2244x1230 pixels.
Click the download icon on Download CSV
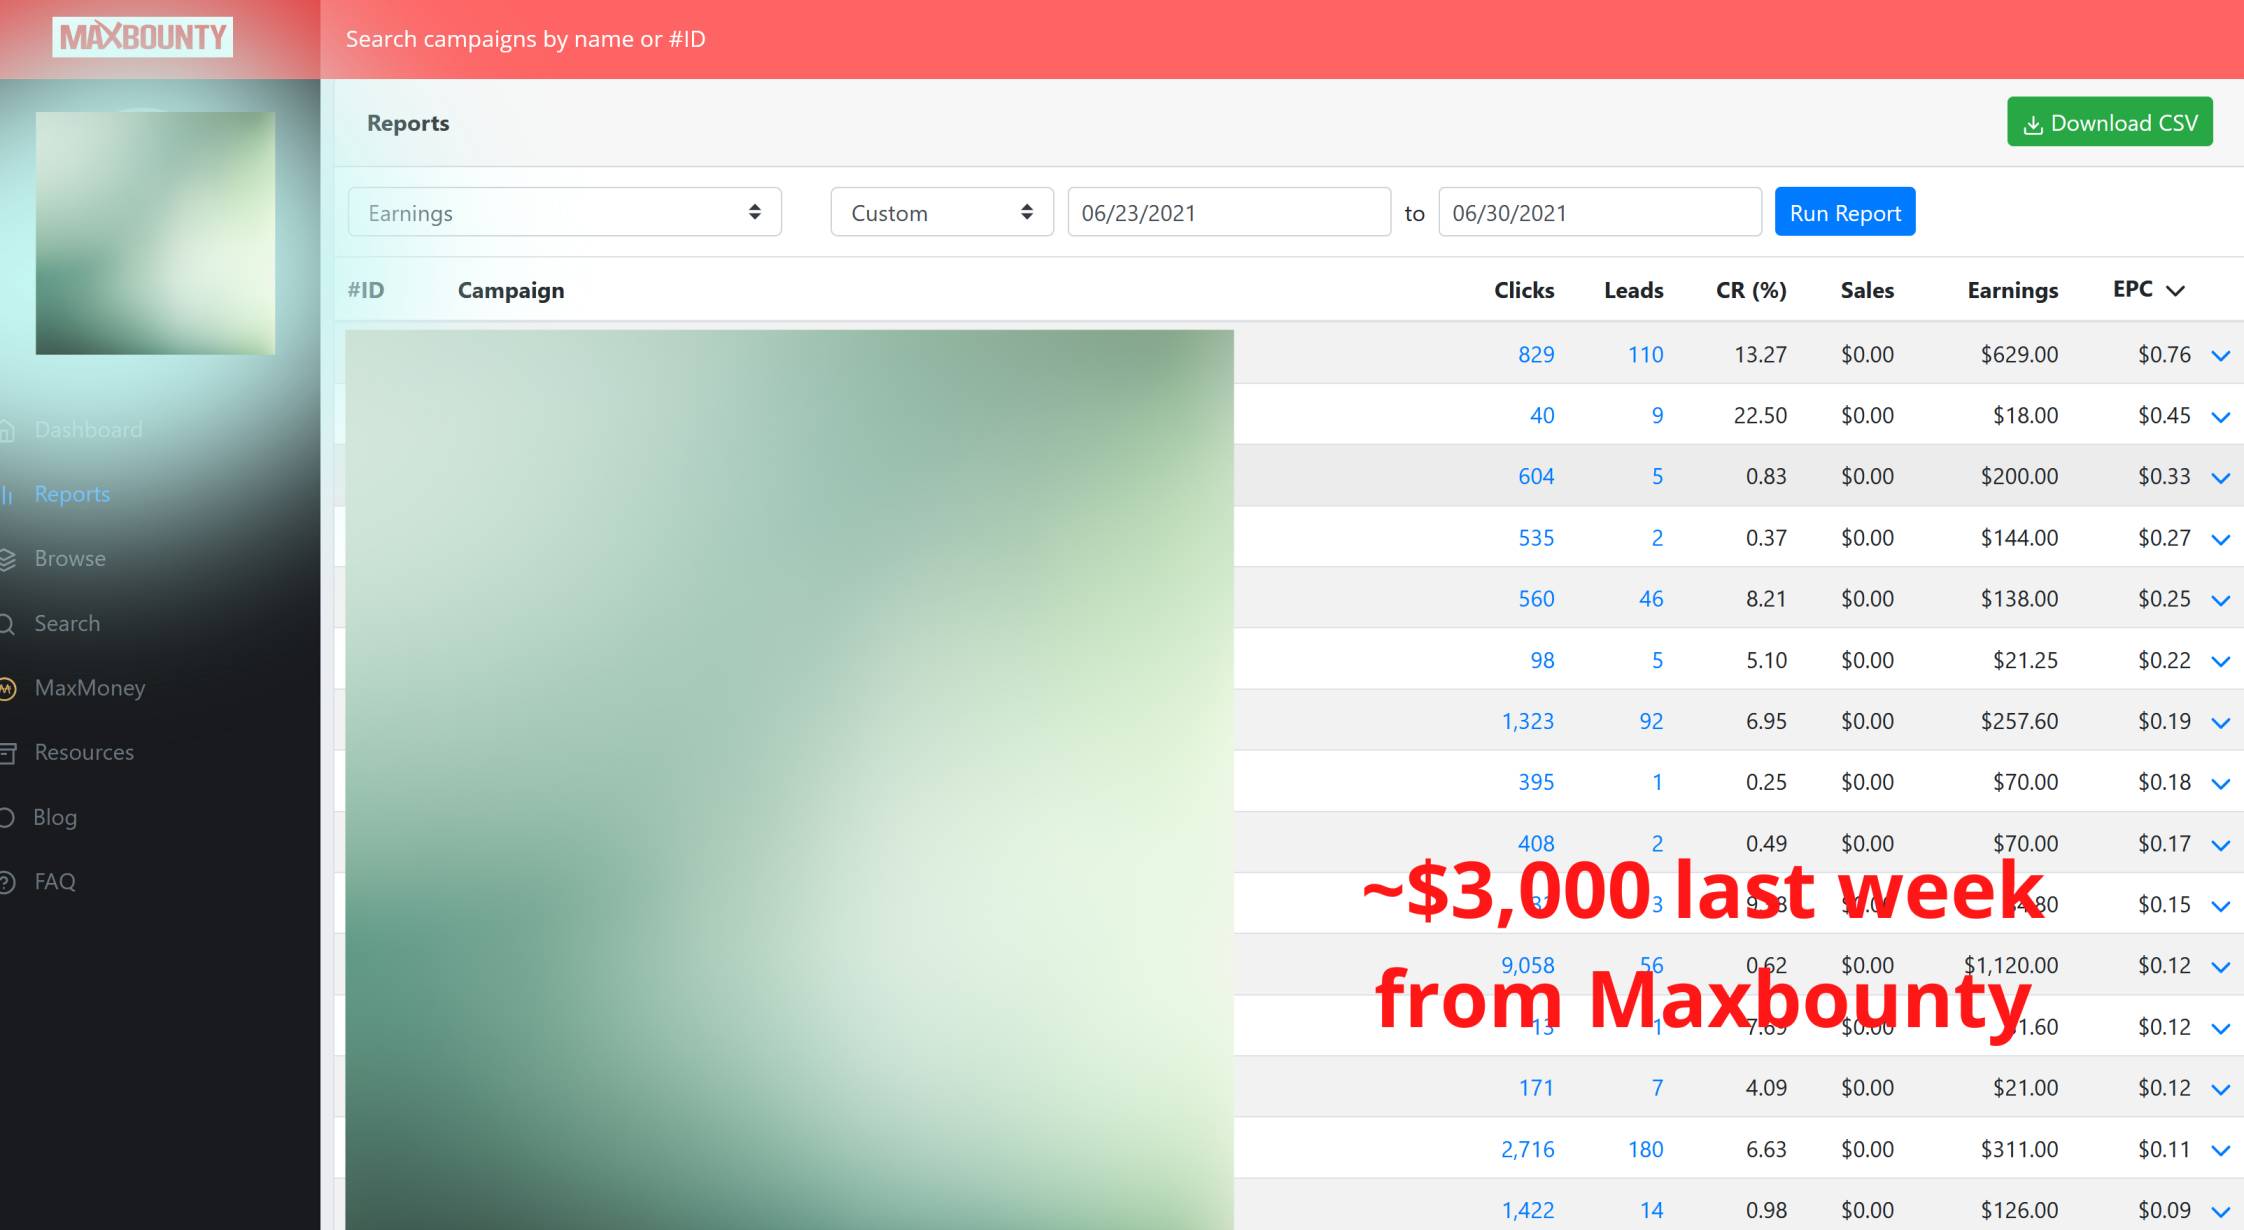2033,125
